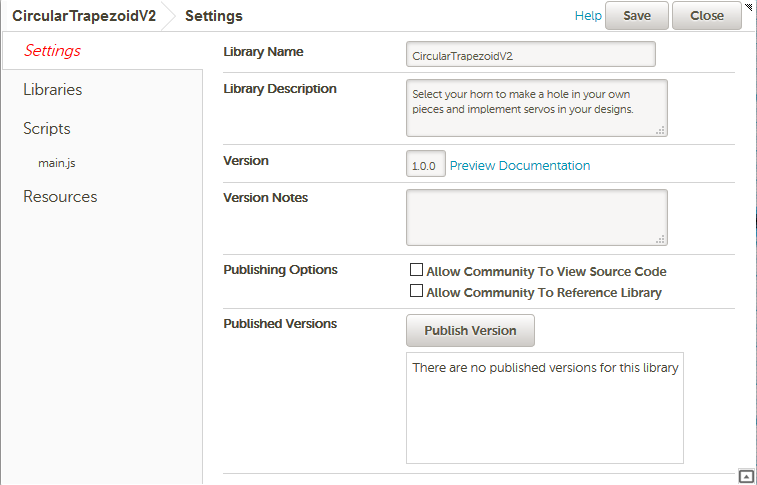Open main.js script file
The height and width of the screenshot is (485, 757).
[57, 163]
